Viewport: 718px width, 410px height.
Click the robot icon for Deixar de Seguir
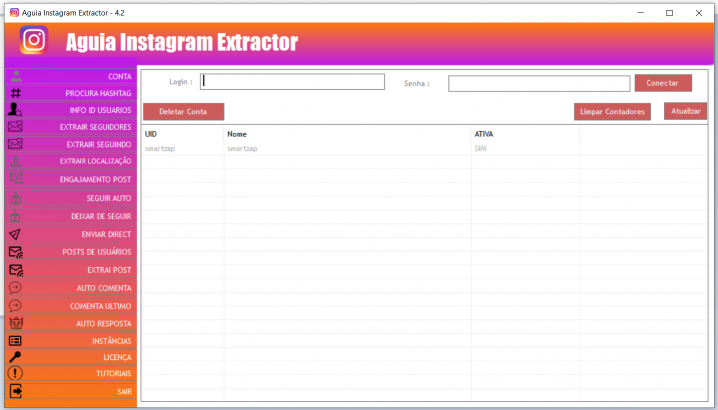15,216
